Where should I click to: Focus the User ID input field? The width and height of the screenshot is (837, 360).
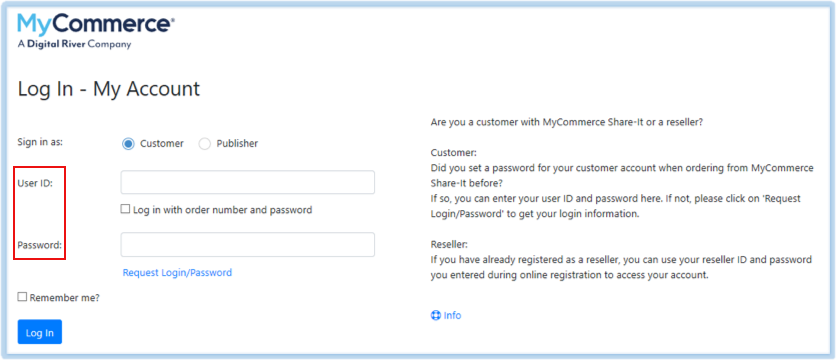248,182
